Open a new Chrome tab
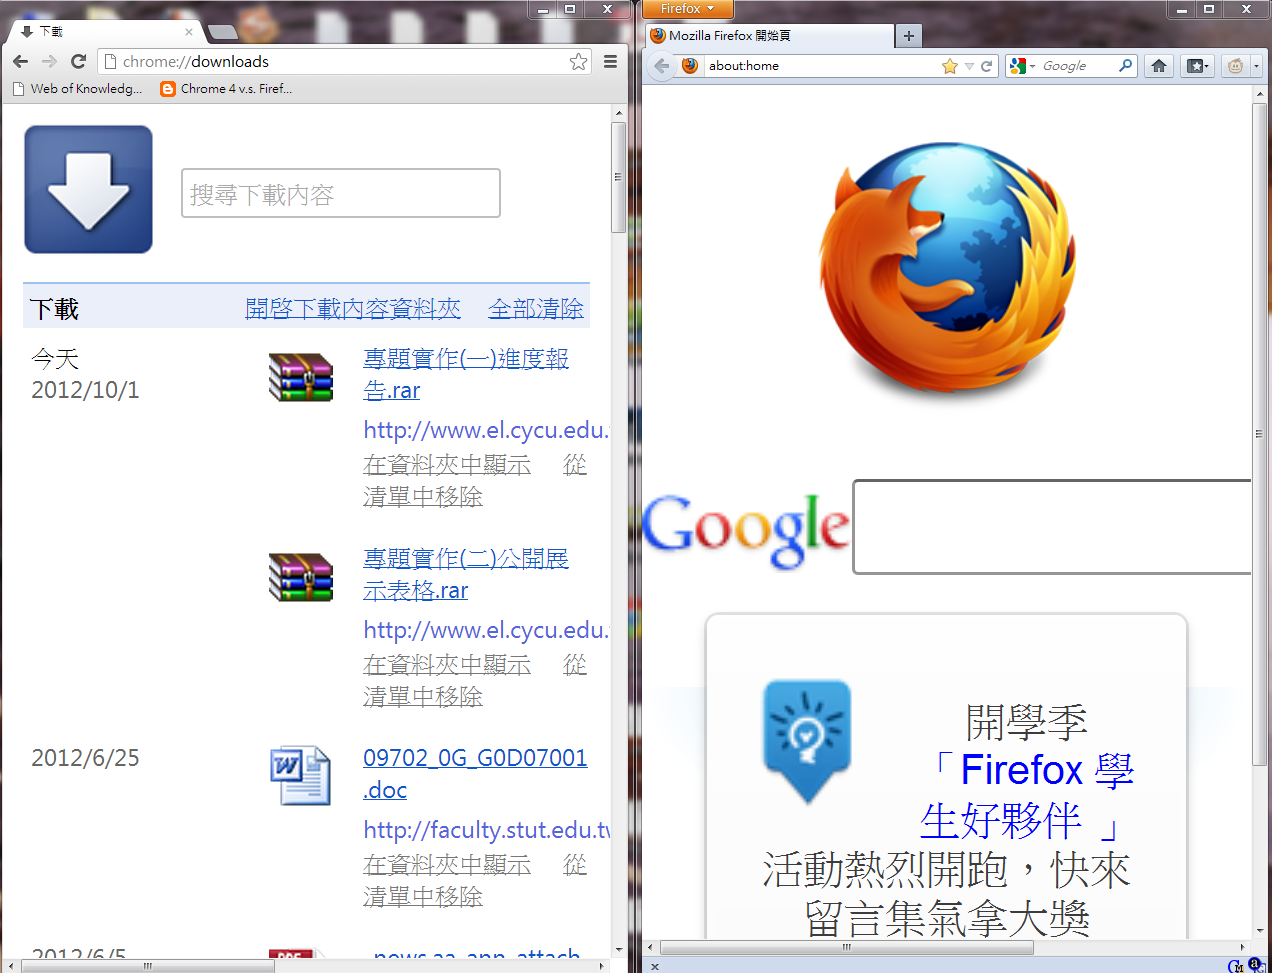The image size is (1272, 973). pos(222,33)
